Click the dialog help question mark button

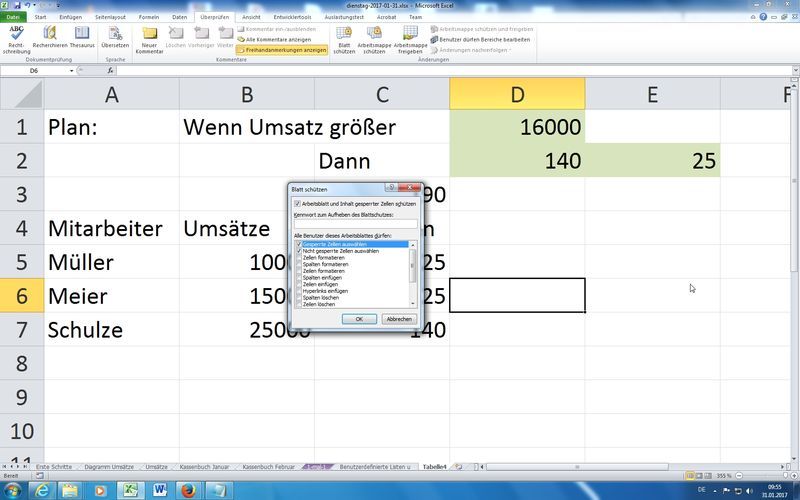click(x=391, y=188)
